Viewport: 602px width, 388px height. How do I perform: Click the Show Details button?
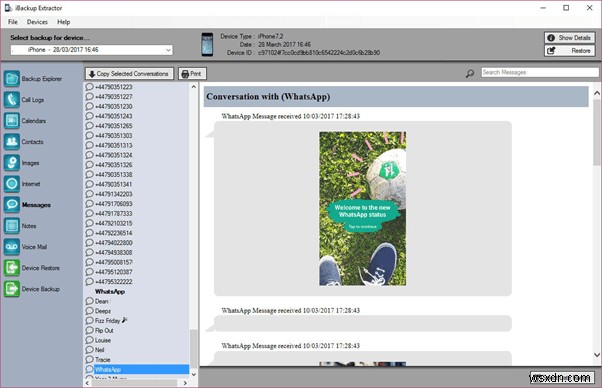pos(569,38)
